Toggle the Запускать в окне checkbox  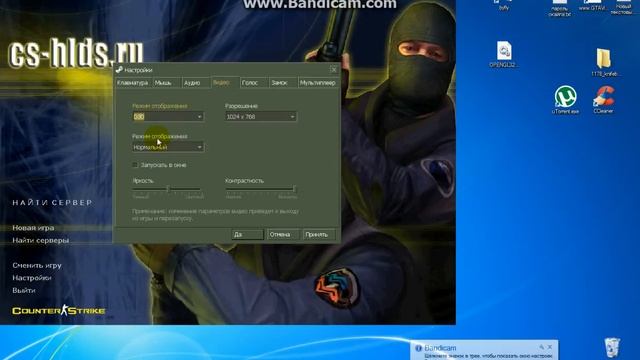(x=135, y=165)
